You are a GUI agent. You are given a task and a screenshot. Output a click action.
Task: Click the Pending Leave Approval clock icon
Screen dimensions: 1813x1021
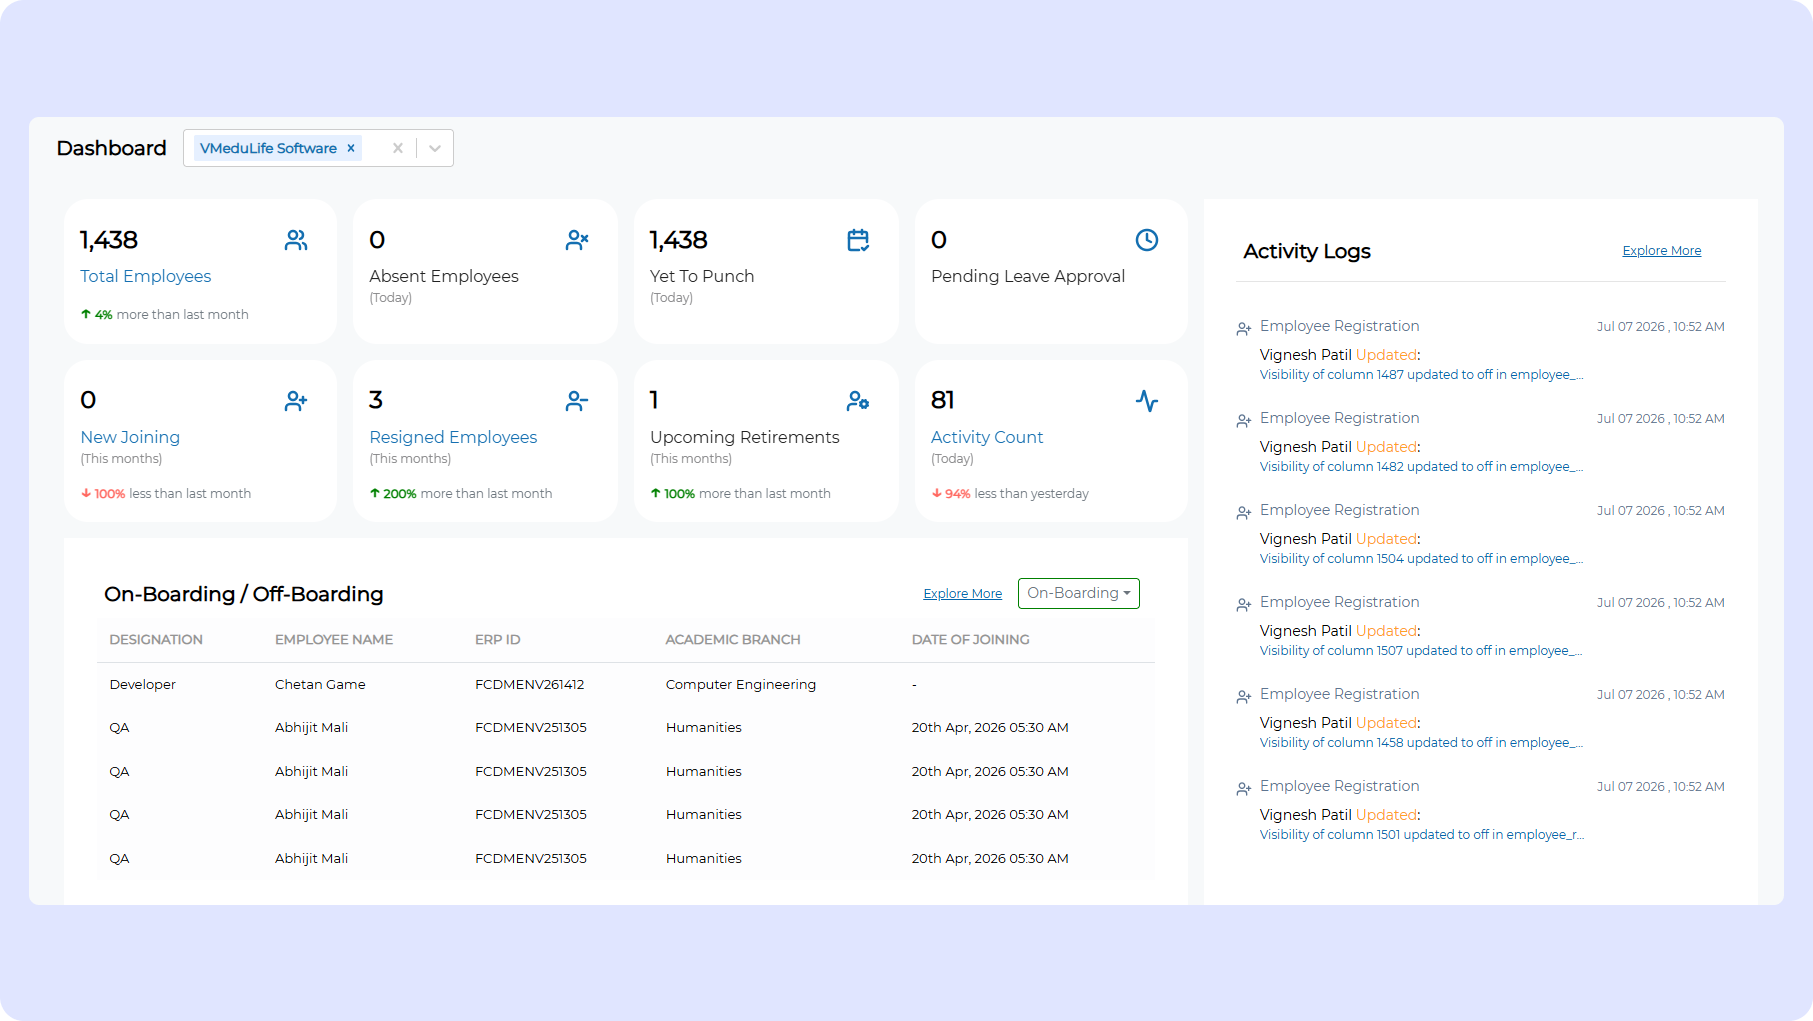pyautogui.click(x=1147, y=240)
